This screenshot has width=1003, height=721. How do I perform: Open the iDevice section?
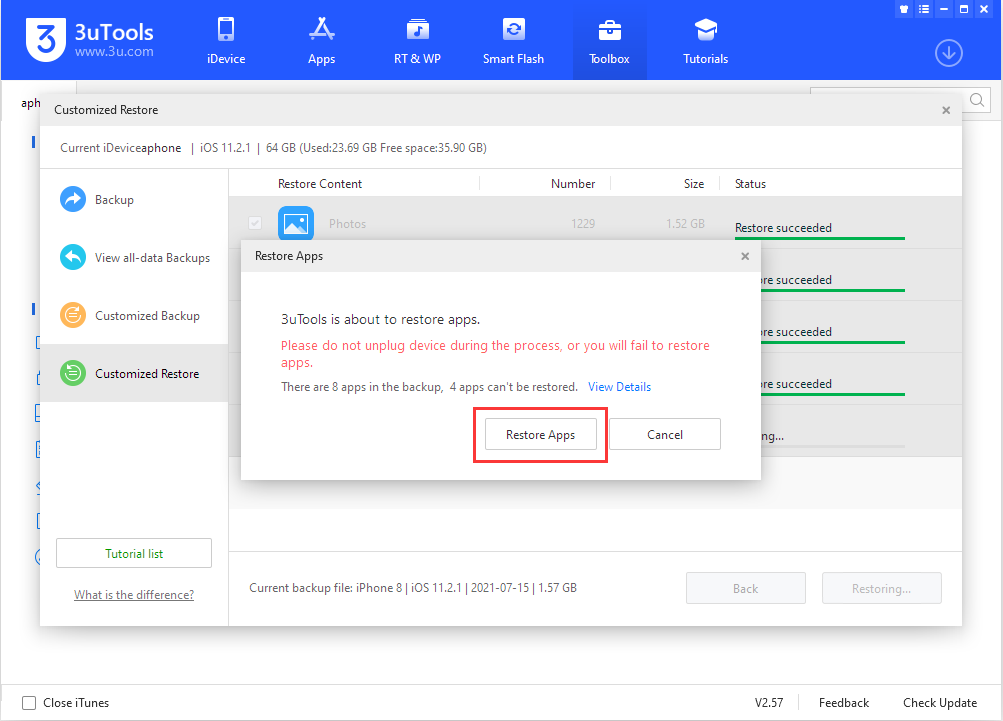pos(225,40)
